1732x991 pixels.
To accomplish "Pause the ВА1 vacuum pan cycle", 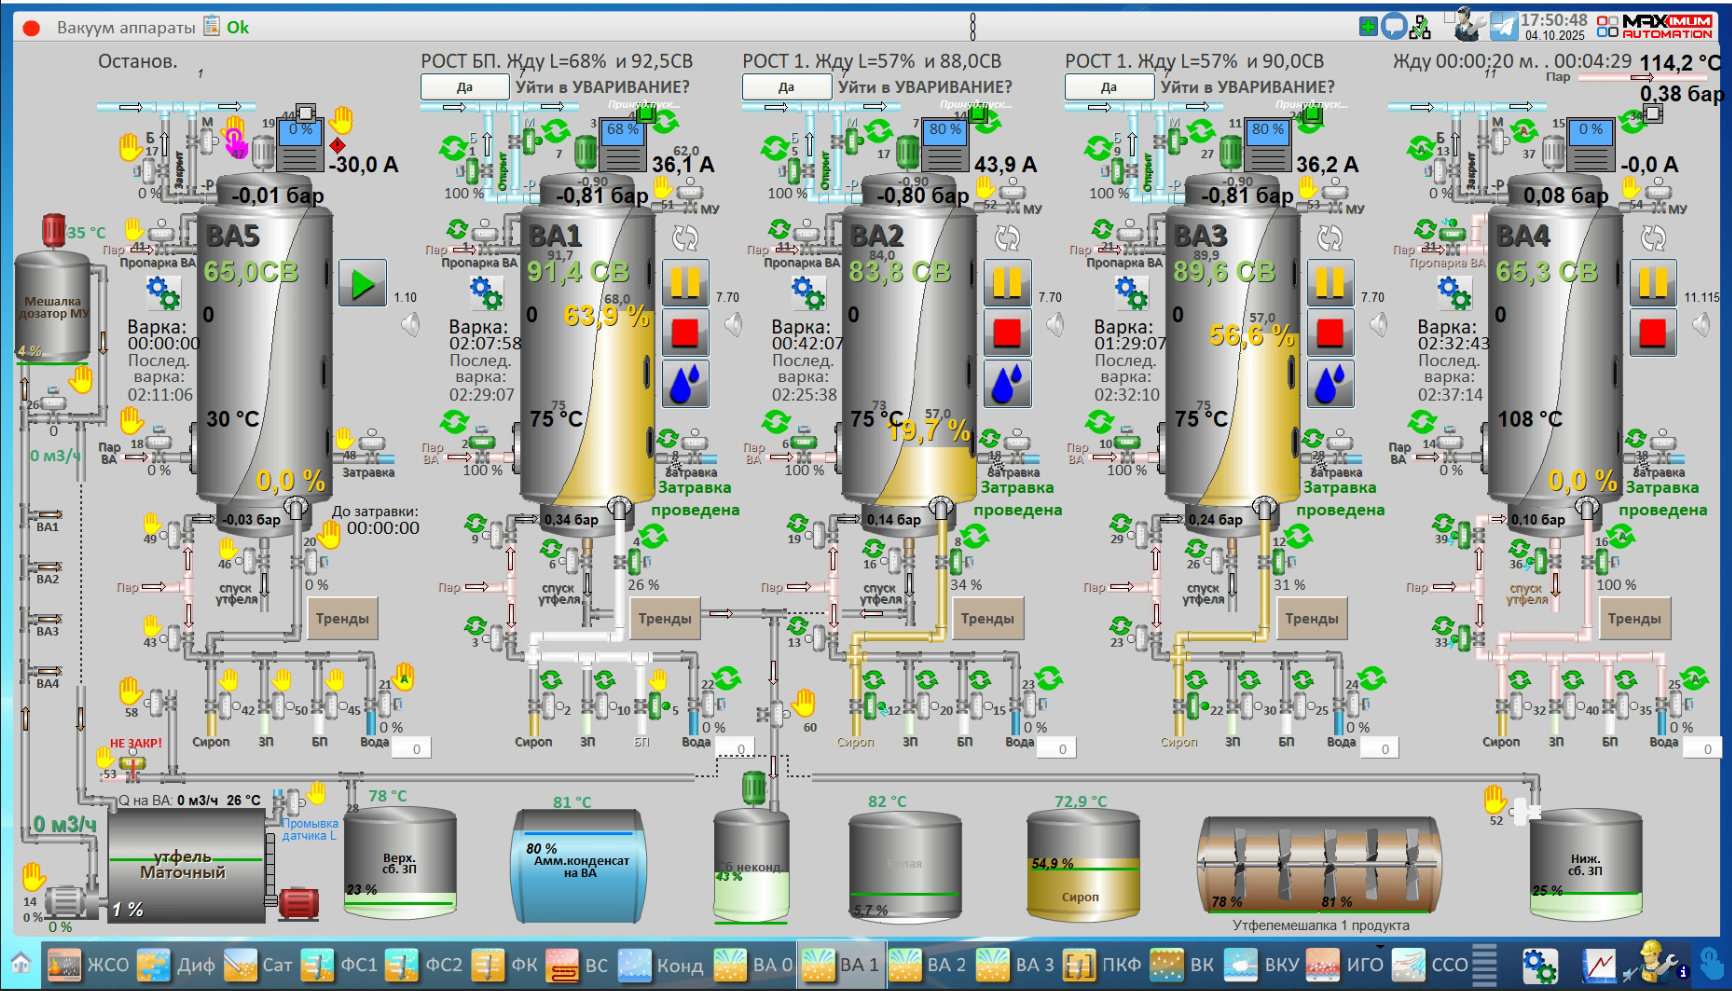I will coord(685,284).
